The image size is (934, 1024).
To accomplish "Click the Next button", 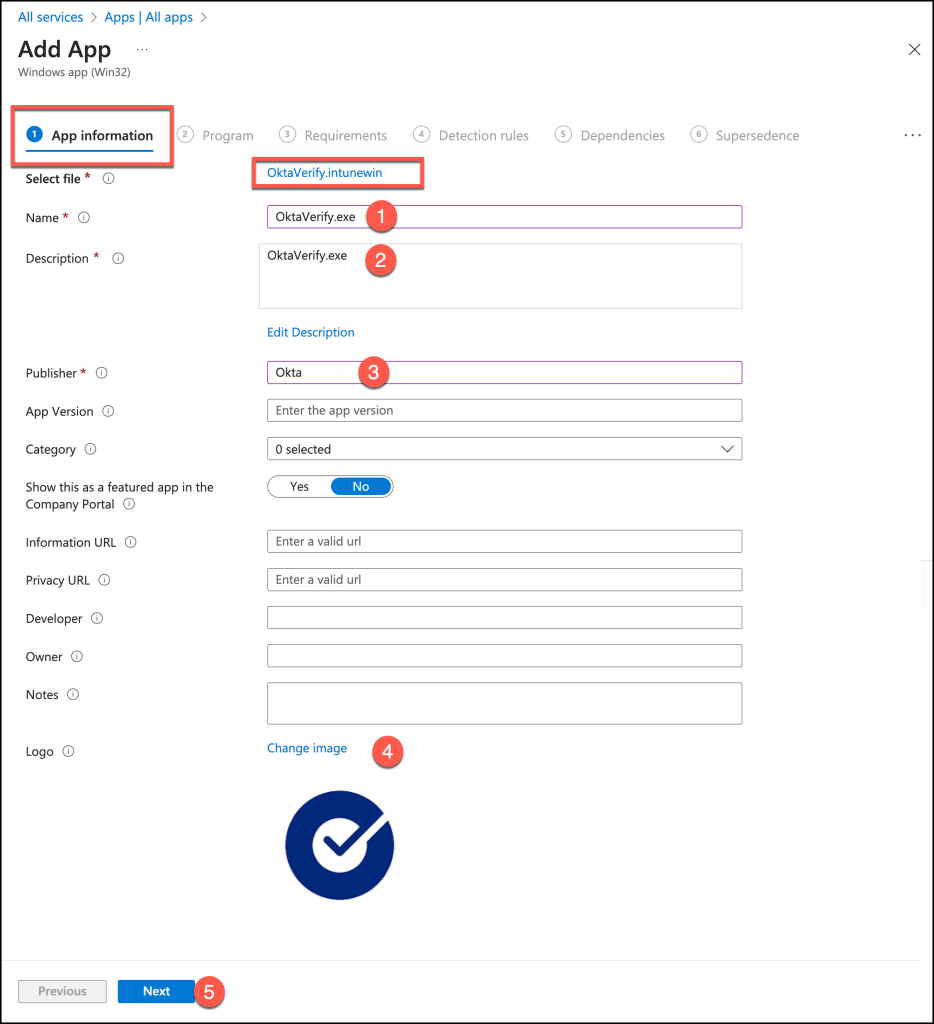I will point(156,991).
